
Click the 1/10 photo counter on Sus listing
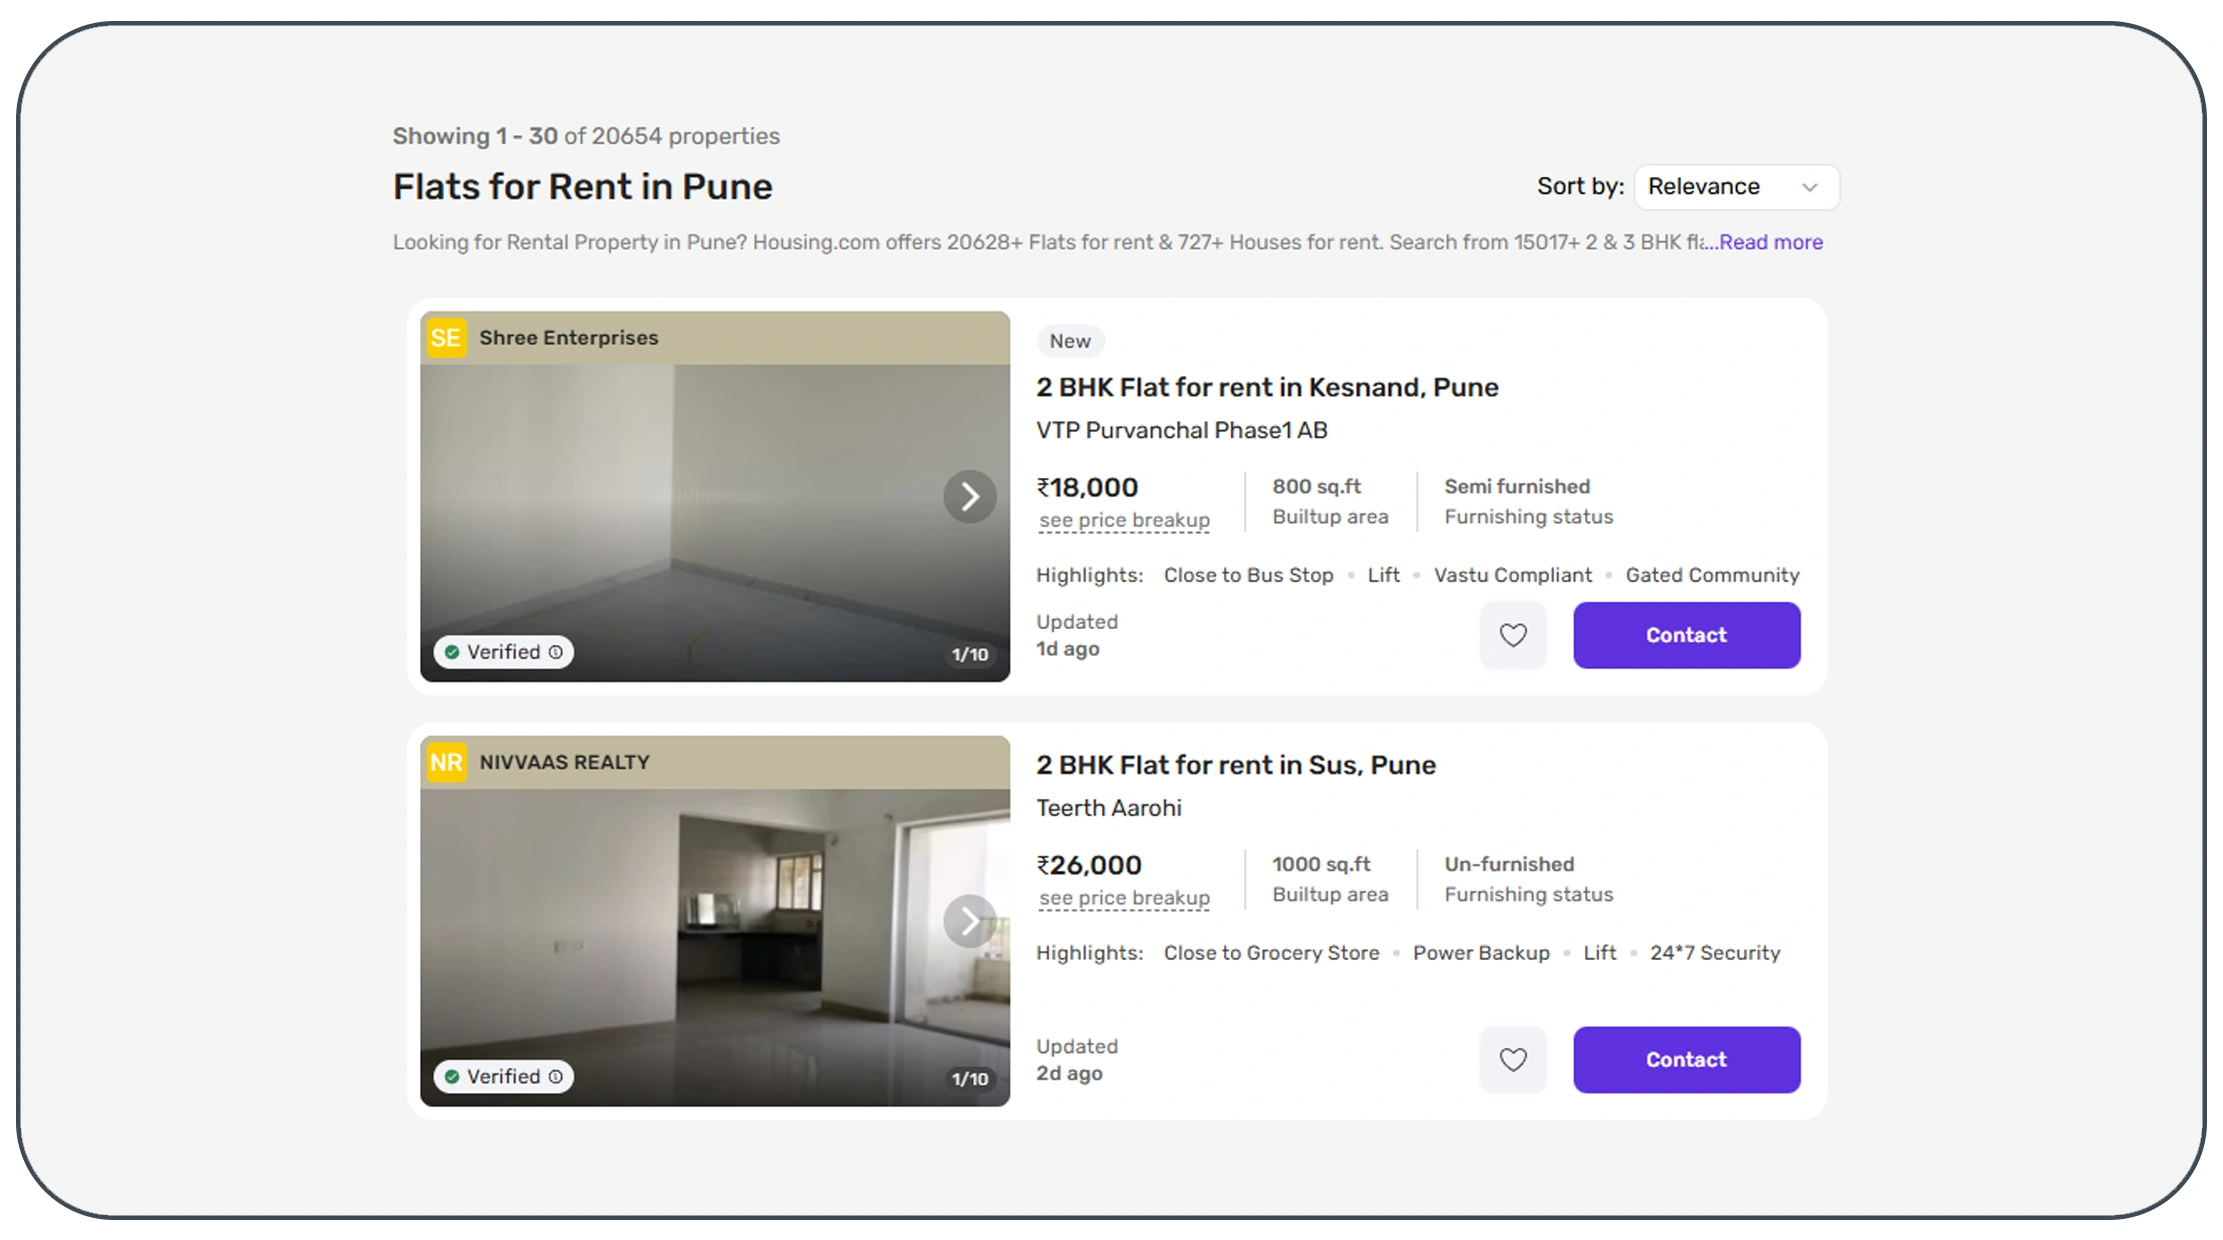968,1079
